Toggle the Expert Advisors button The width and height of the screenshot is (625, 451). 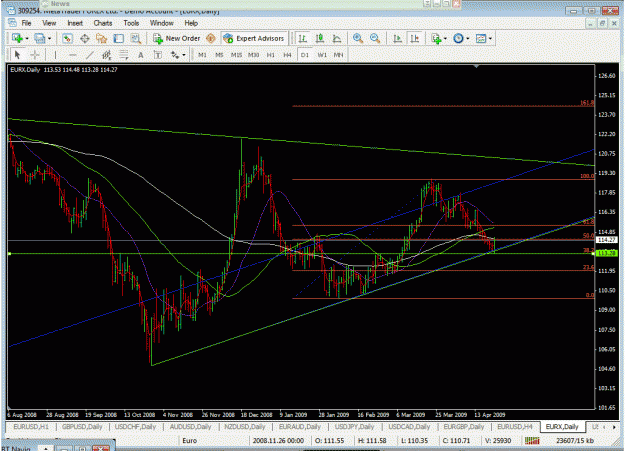click(254, 38)
